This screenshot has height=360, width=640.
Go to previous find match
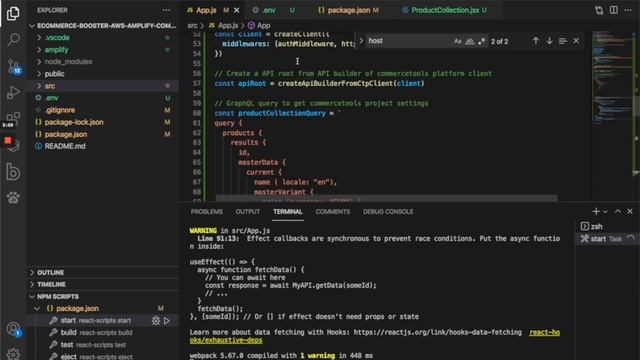pyautogui.click(x=536, y=41)
